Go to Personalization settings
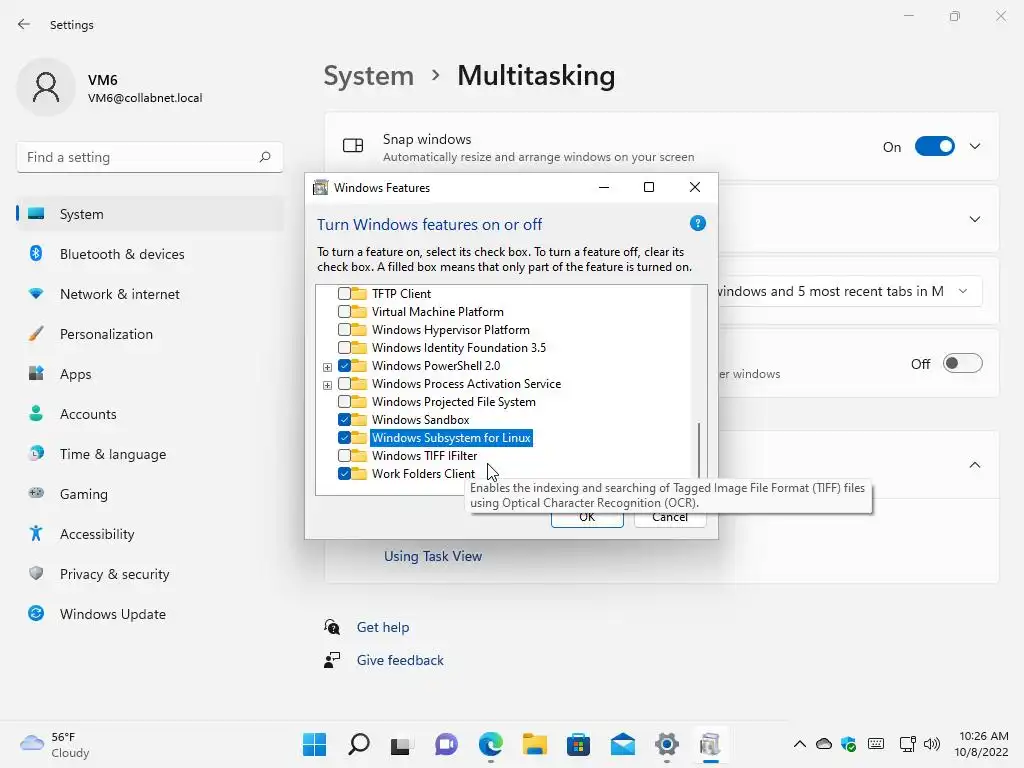 point(150,334)
